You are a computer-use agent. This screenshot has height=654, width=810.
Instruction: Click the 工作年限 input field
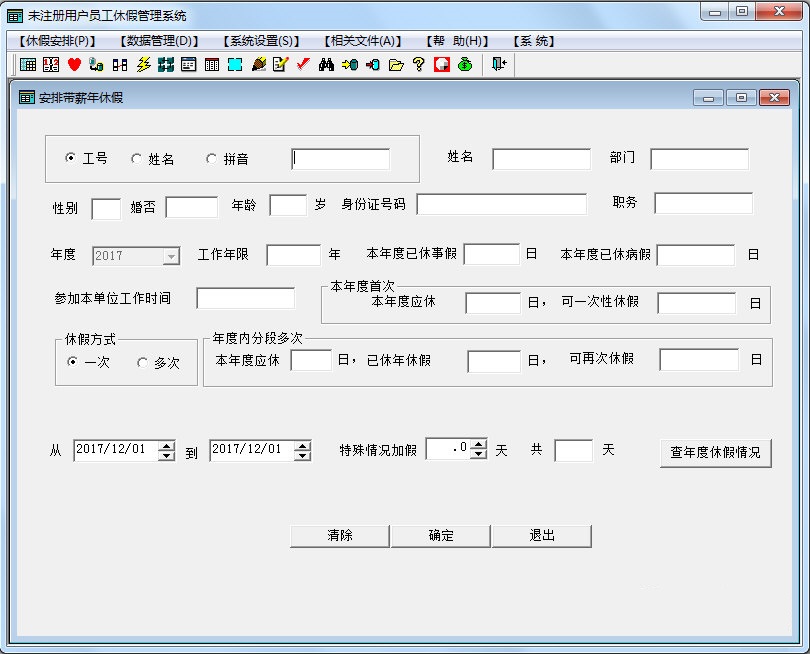293,255
